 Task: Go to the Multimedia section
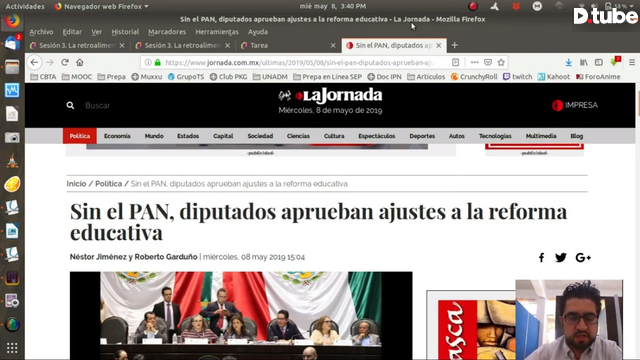[541, 136]
